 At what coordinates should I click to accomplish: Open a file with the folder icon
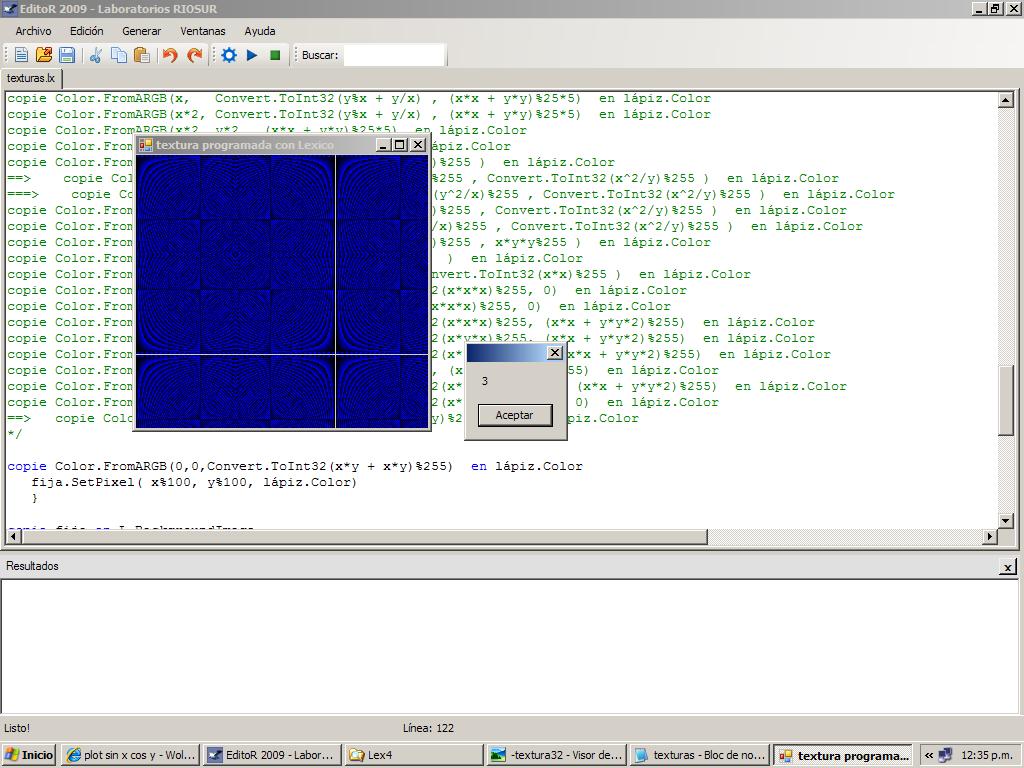(44, 55)
